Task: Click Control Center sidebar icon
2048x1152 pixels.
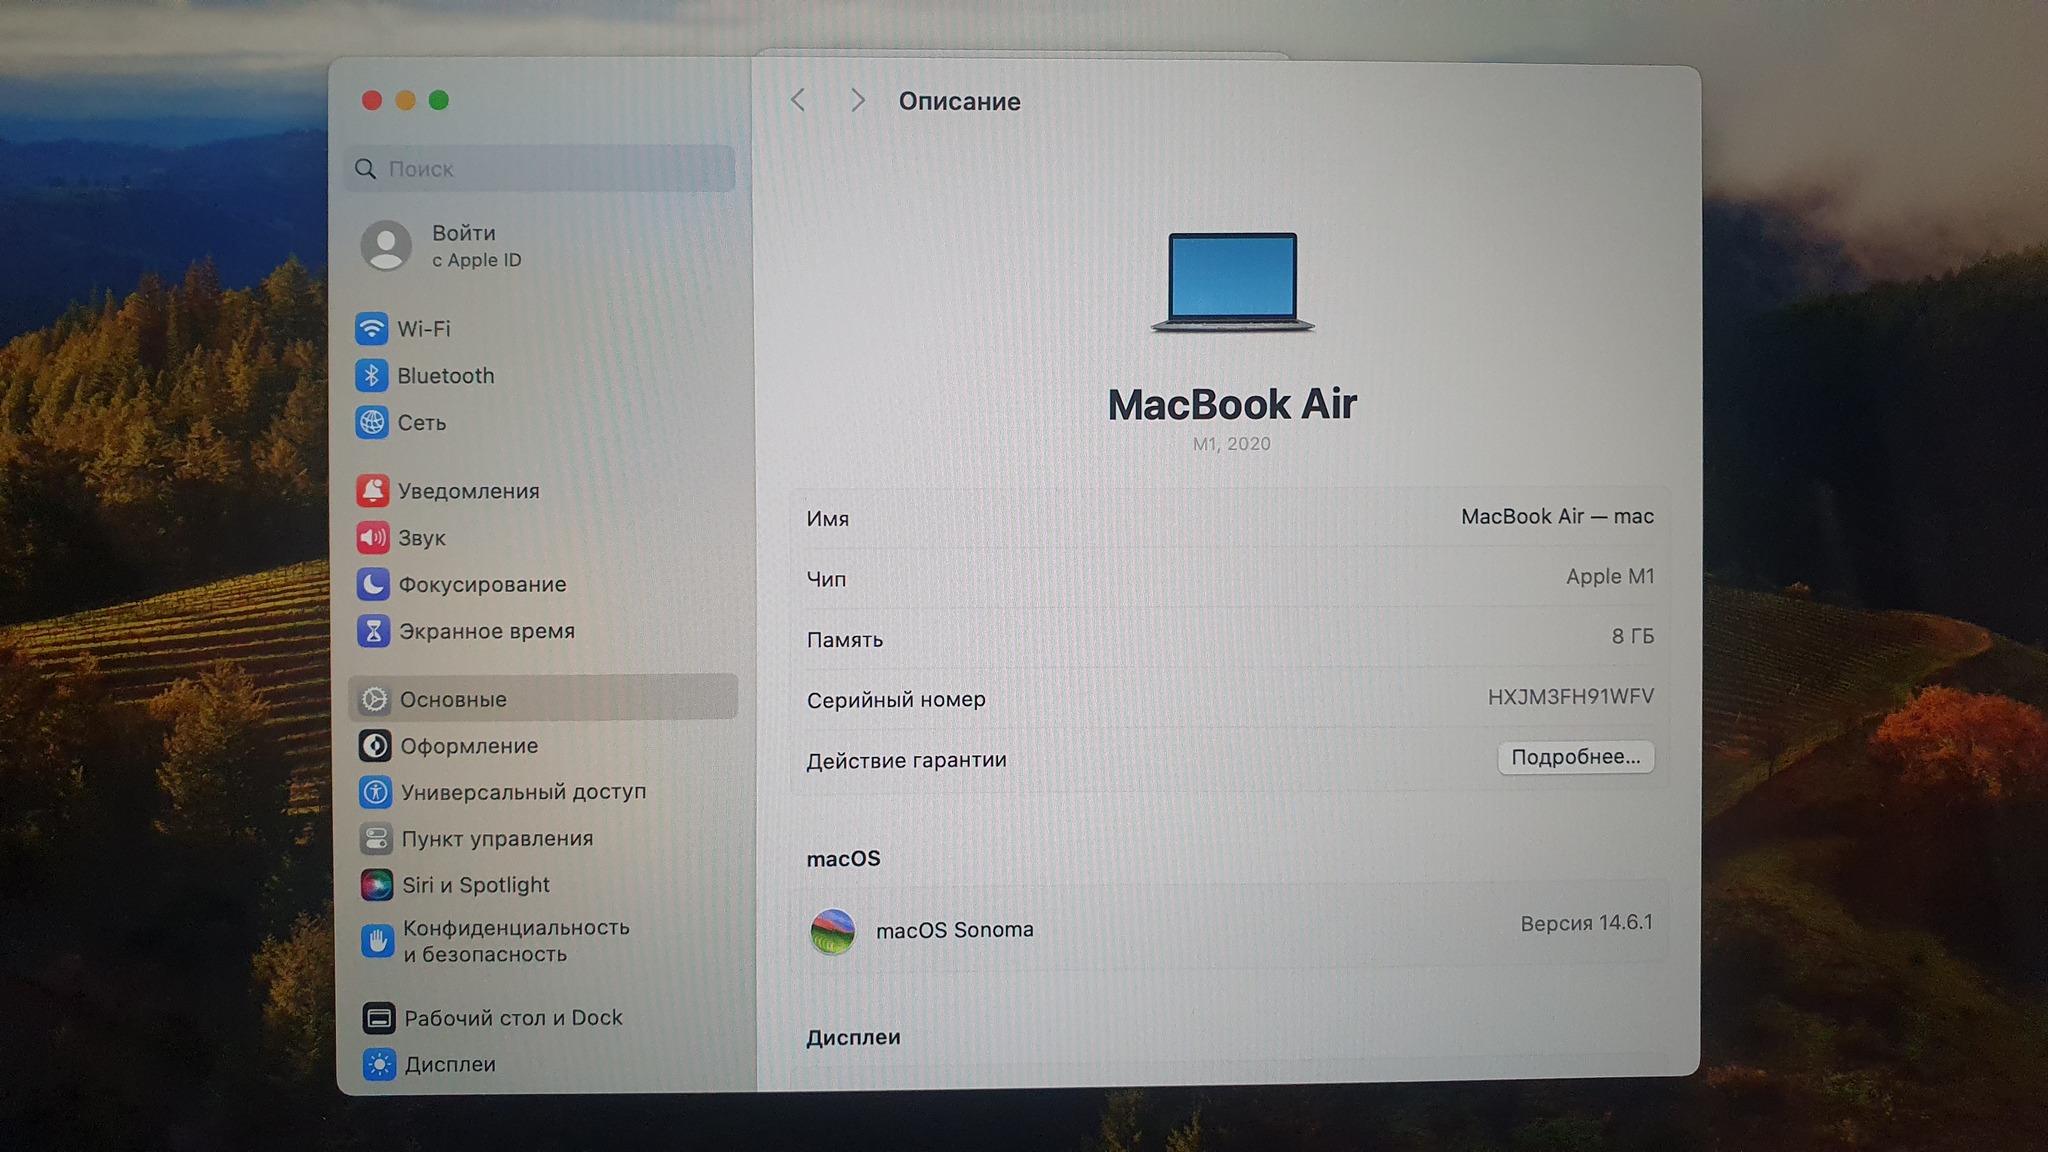Action: click(x=376, y=838)
